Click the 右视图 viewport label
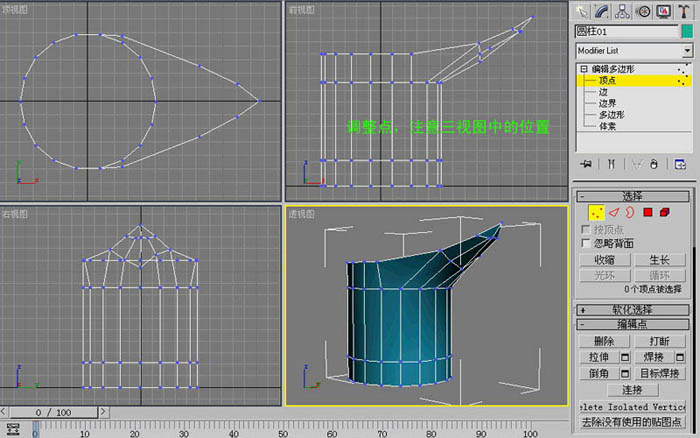The image size is (700, 438). click(15, 214)
